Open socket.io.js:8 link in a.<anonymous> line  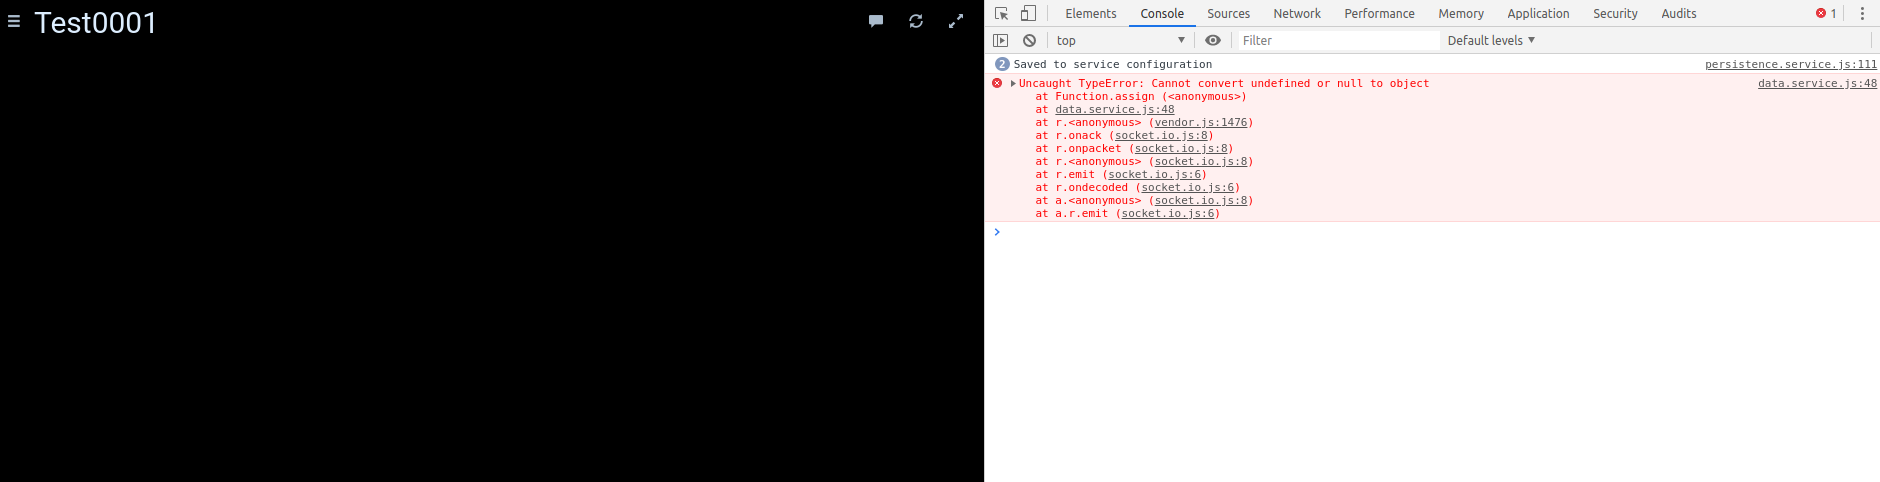click(1201, 201)
